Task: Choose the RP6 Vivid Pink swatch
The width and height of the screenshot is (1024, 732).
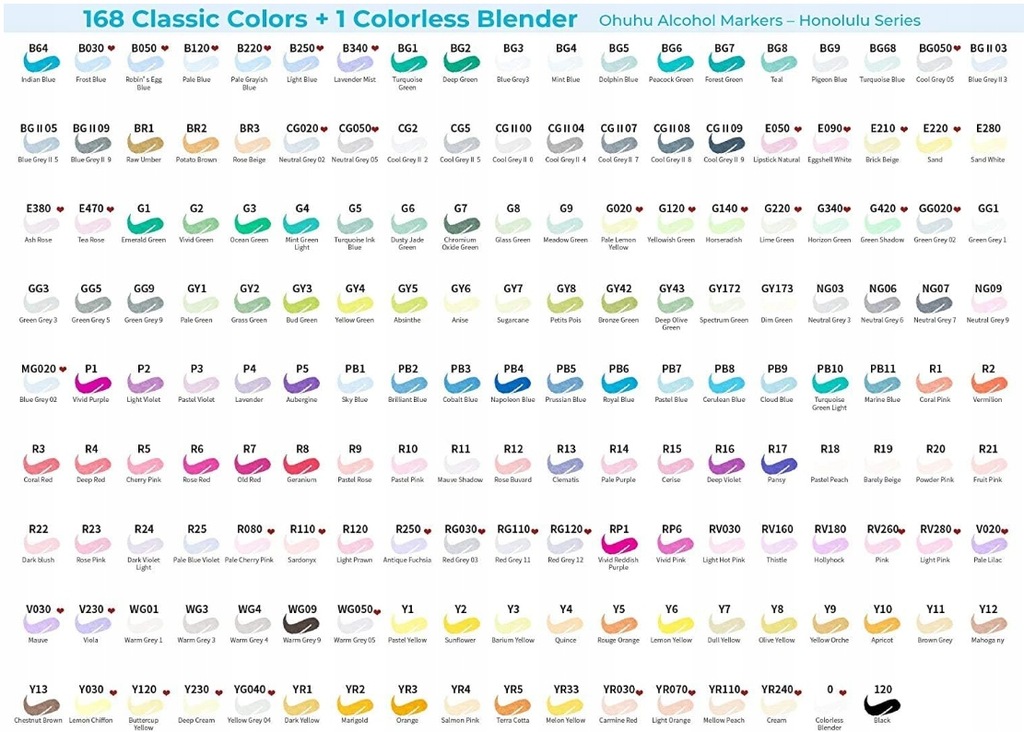Action: [675, 545]
